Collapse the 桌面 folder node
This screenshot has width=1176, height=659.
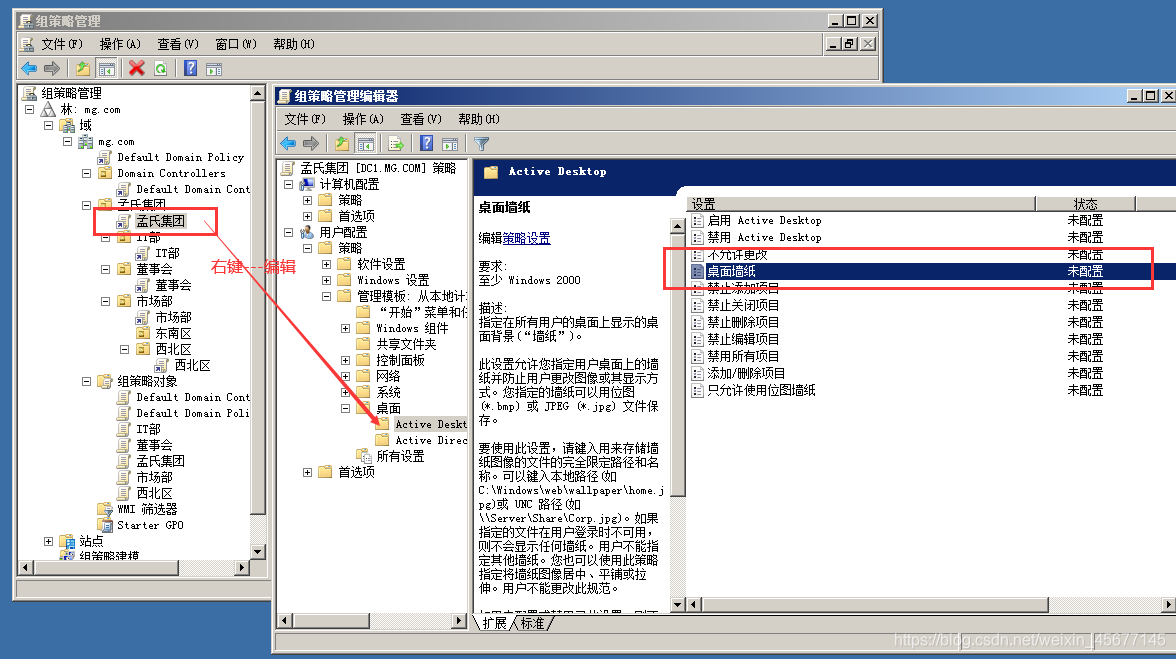(x=345, y=409)
